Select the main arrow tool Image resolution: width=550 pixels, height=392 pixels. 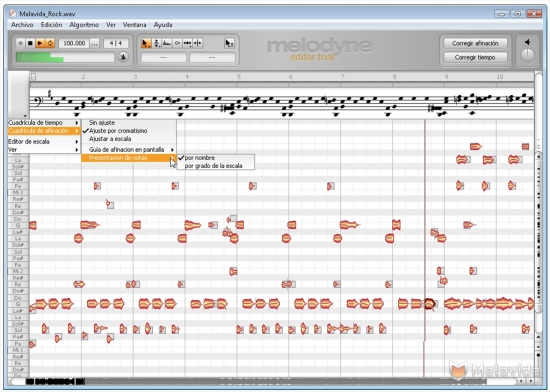pos(146,43)
